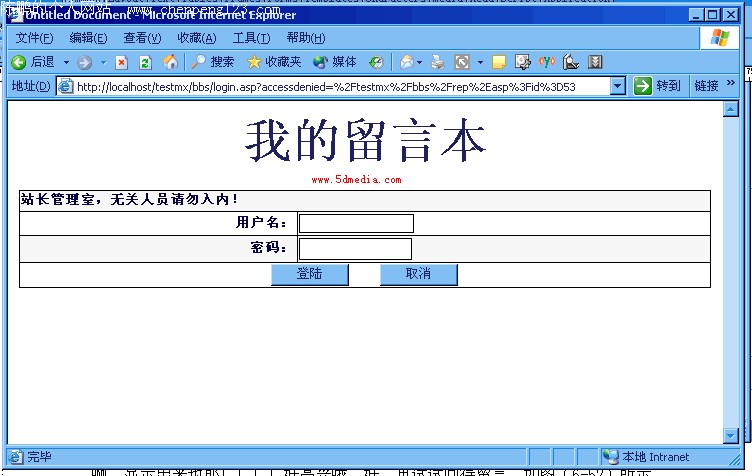Viewport: 752px width, 476px height.
Task: Open the Mail icon dropdown arrow
Action: tap(420, 62)
